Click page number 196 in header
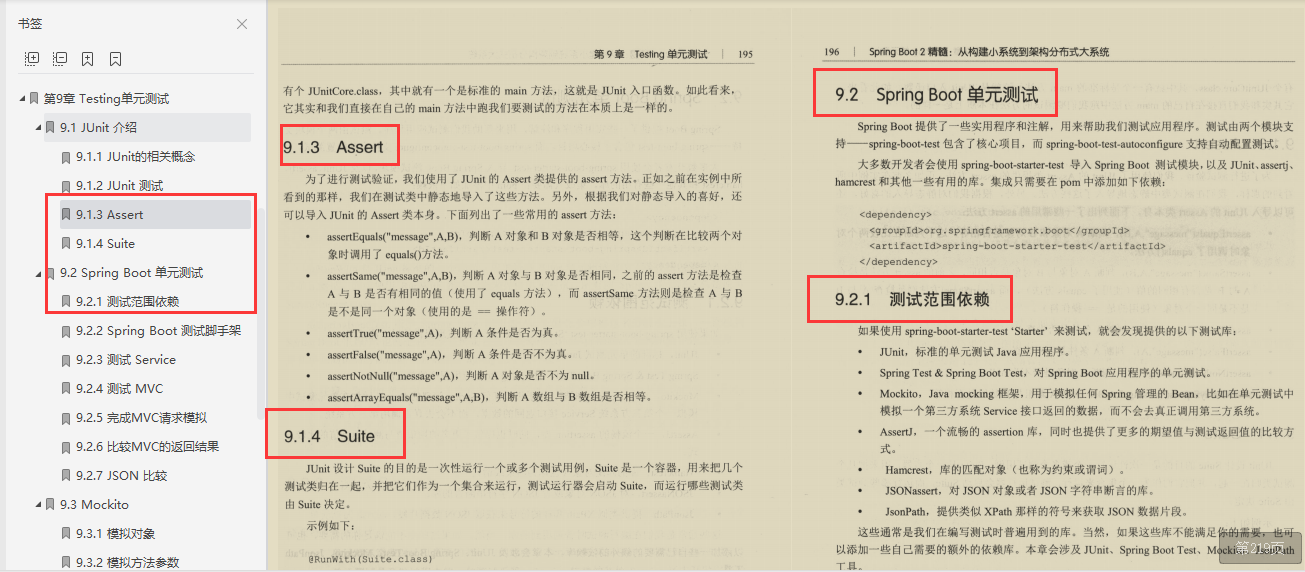 pyautogui.click(x=832, y=52)
